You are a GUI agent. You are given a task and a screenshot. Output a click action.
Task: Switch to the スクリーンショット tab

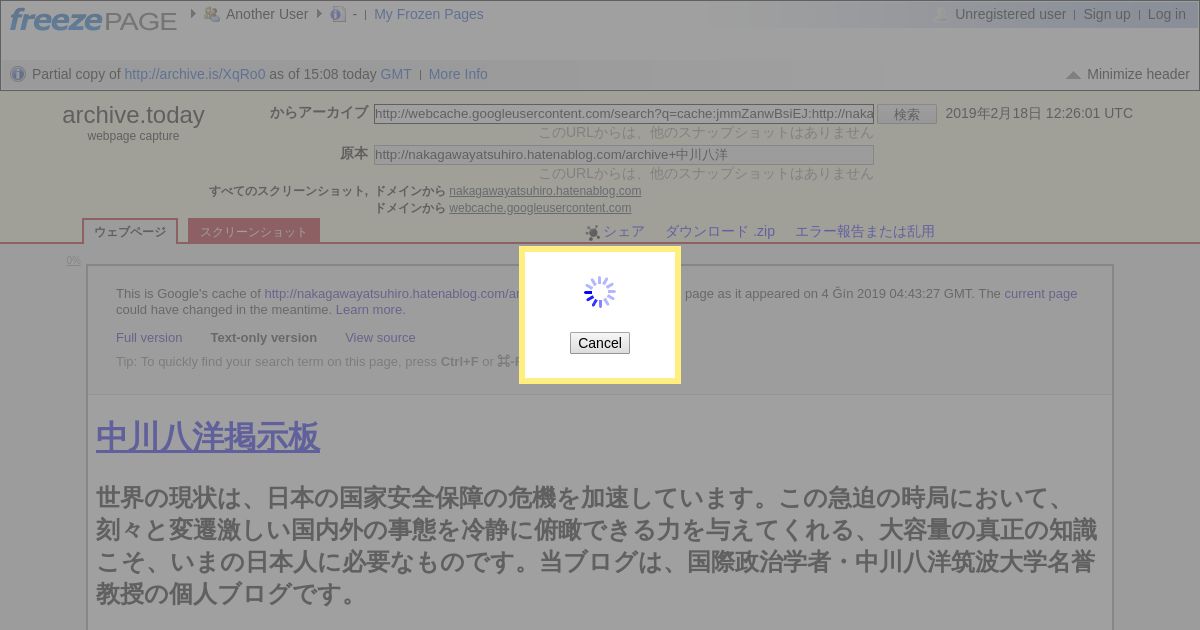click(x=254, y=231)
